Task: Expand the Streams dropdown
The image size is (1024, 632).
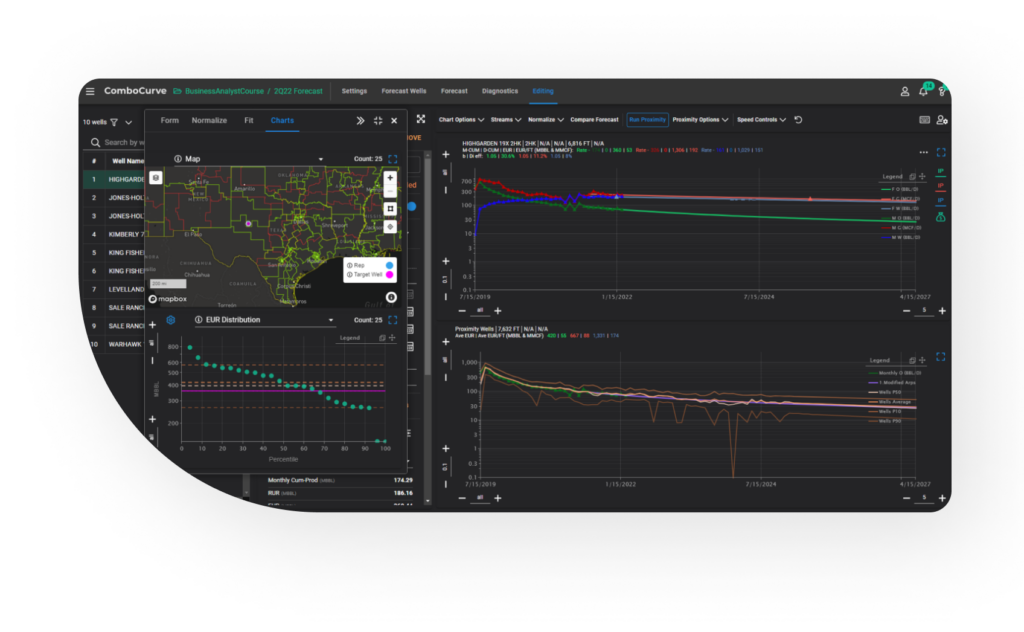Action: pyautogui.click(x=505, y=120)
